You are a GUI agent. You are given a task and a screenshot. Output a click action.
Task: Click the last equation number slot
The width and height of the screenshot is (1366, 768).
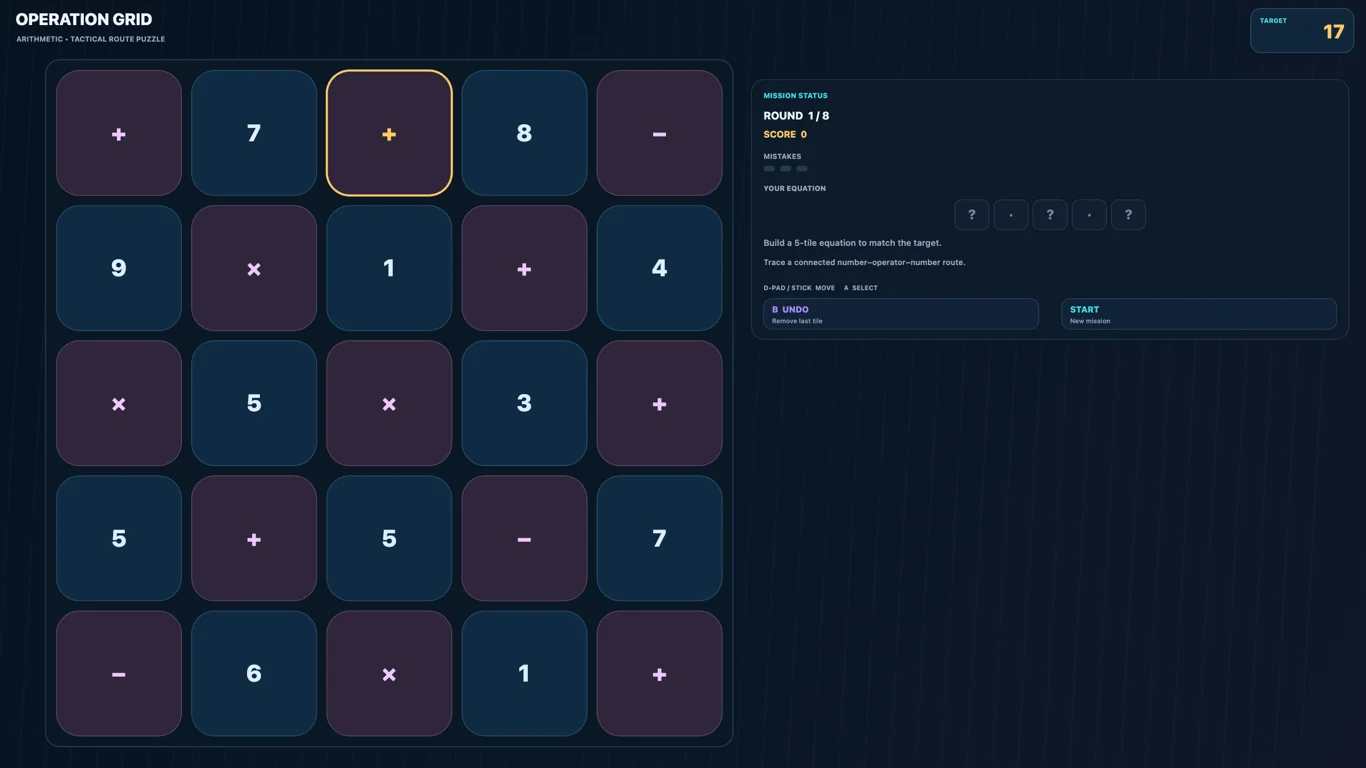(1128, 215)
